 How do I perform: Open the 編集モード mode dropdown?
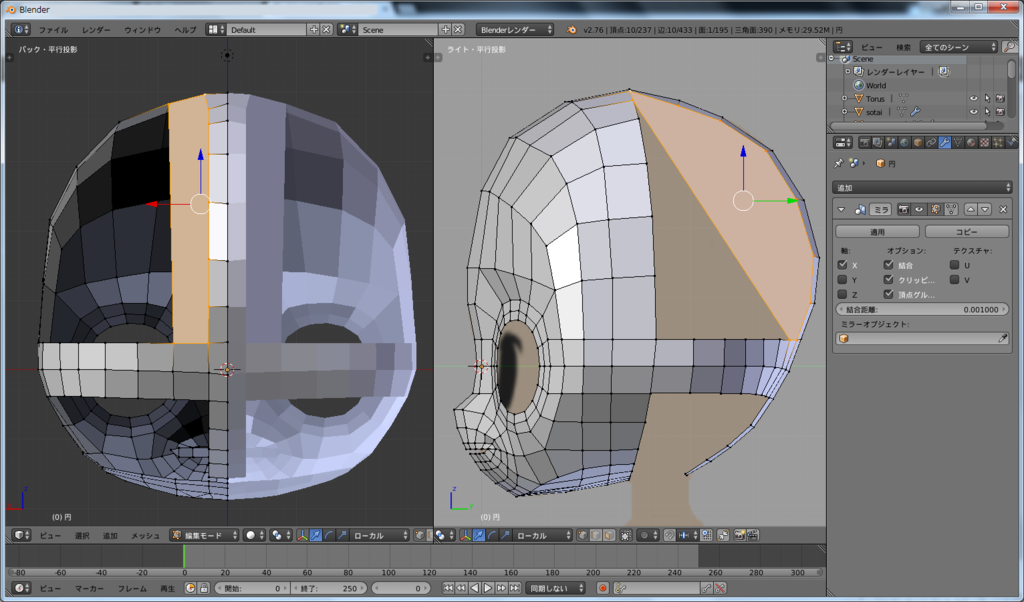pyautogui.click(x=204, y=536)
